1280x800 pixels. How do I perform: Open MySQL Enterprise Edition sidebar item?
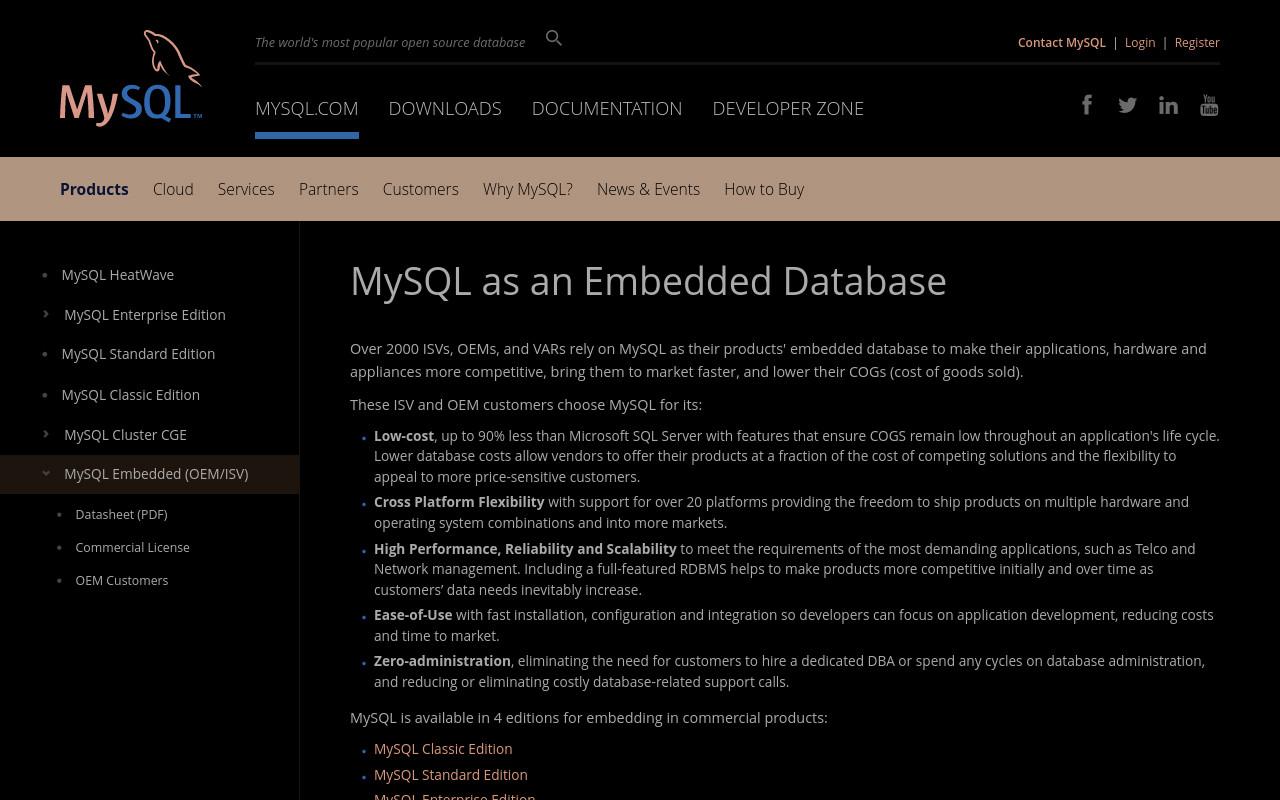145,314
